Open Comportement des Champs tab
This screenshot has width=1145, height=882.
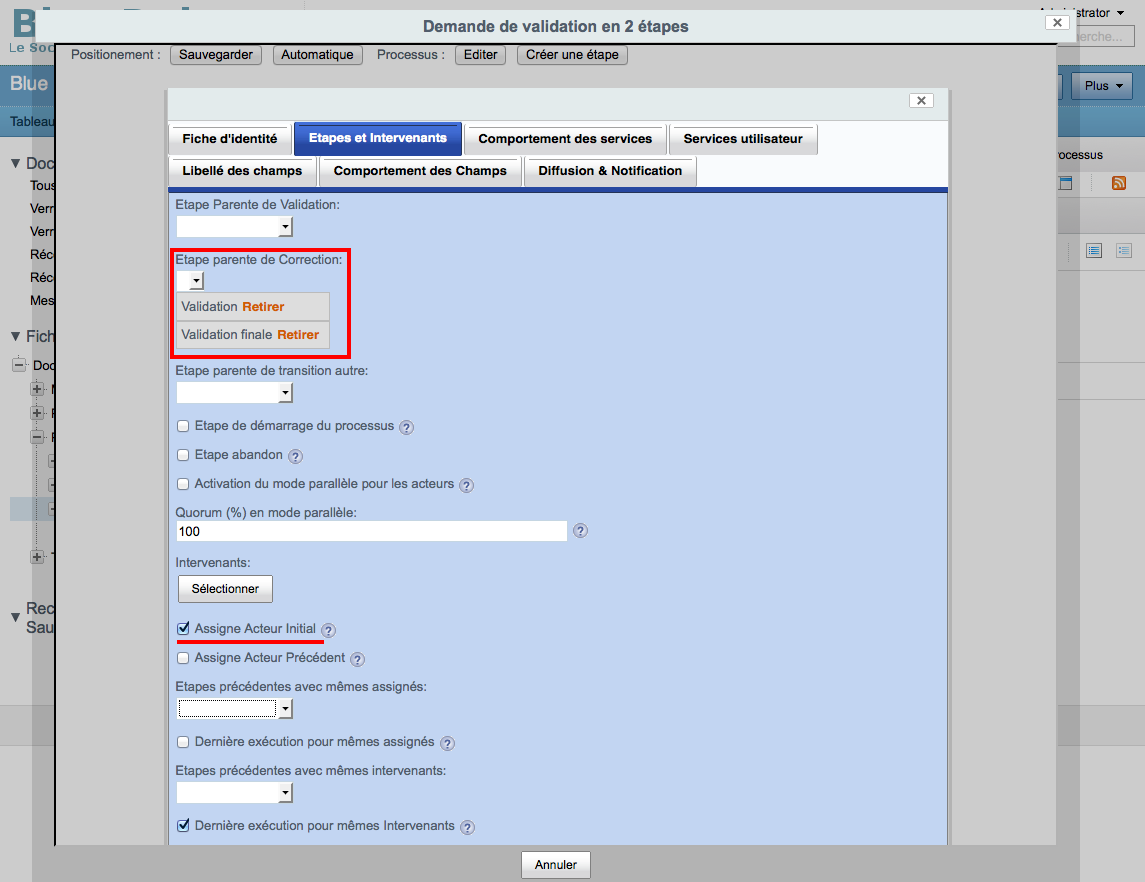click(x=420, y=171)
